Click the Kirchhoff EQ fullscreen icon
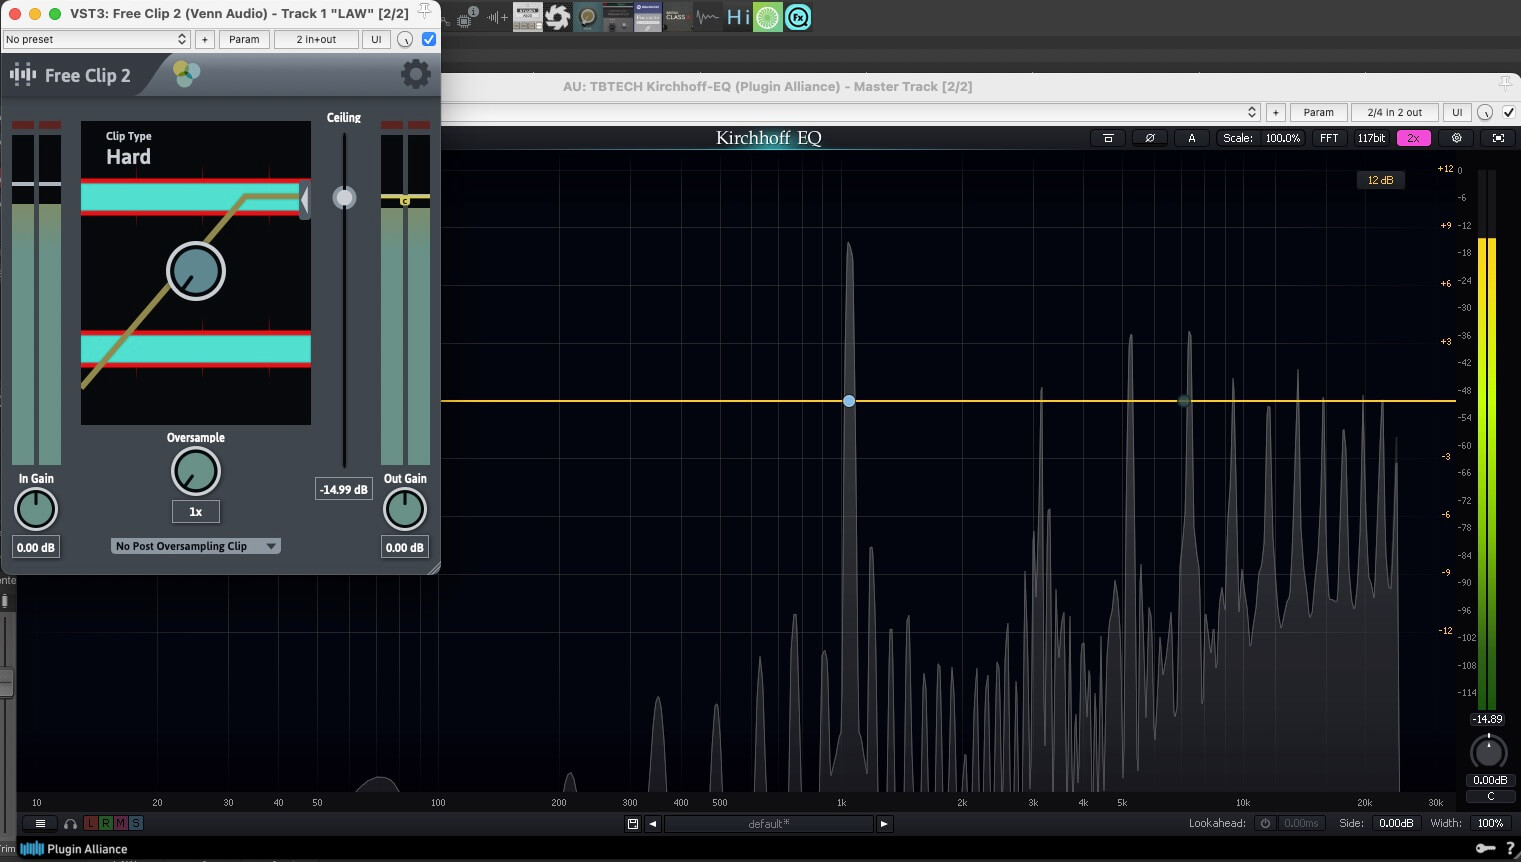This screenshot has height=862, width=1521. pos(1497,138)
